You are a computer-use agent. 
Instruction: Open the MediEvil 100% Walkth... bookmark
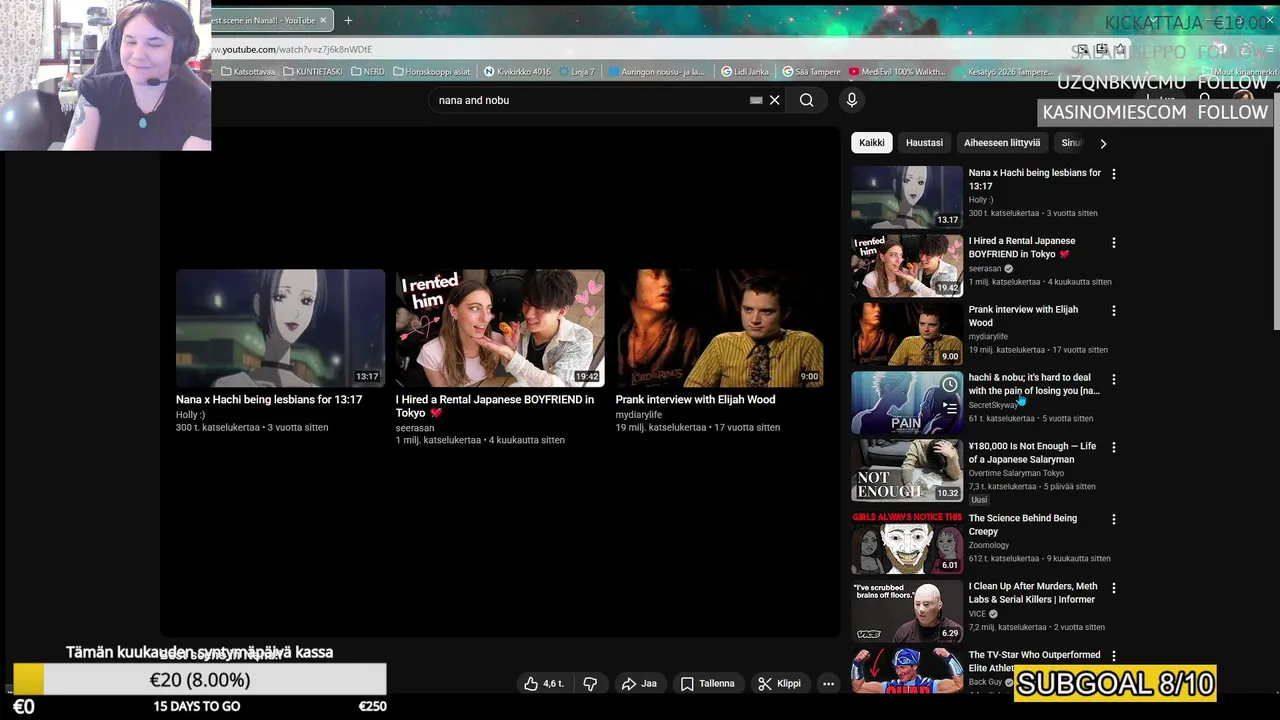(x=897, y=72)
